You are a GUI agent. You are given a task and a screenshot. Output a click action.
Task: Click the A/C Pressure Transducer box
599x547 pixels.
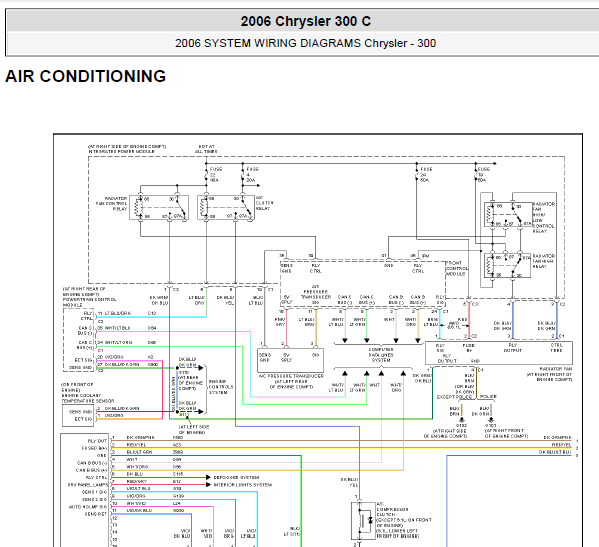click(x=290, y=361)
